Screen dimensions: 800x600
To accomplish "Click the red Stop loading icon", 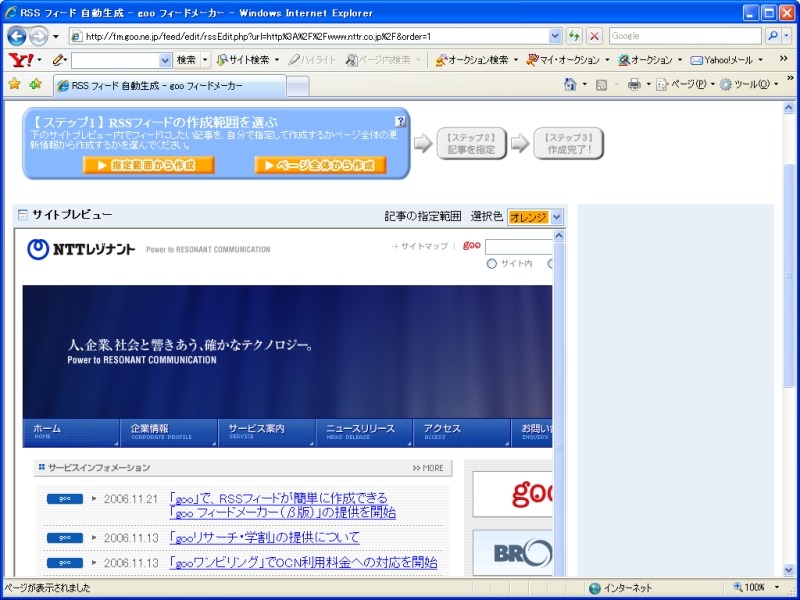I will [594, 36].
